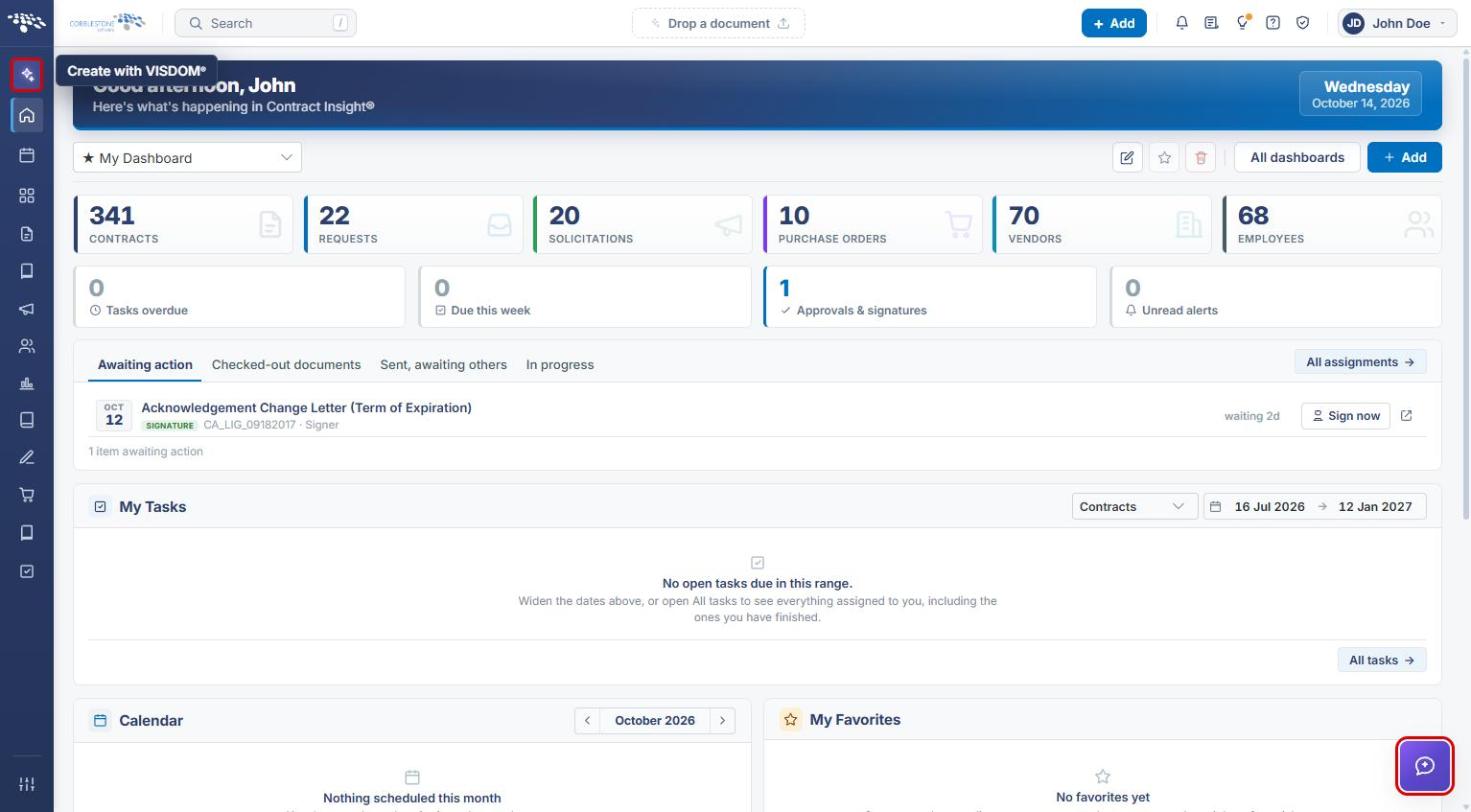Set the My Tasks start date 16 Jul 2026

coord(1269,507)
